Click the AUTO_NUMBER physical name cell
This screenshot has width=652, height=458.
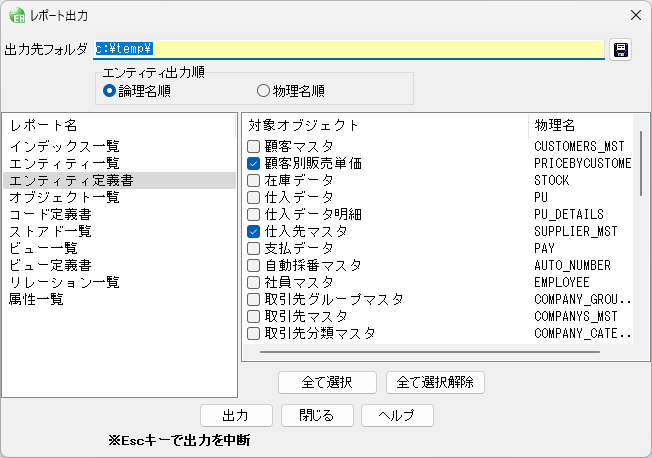(572, 265)
